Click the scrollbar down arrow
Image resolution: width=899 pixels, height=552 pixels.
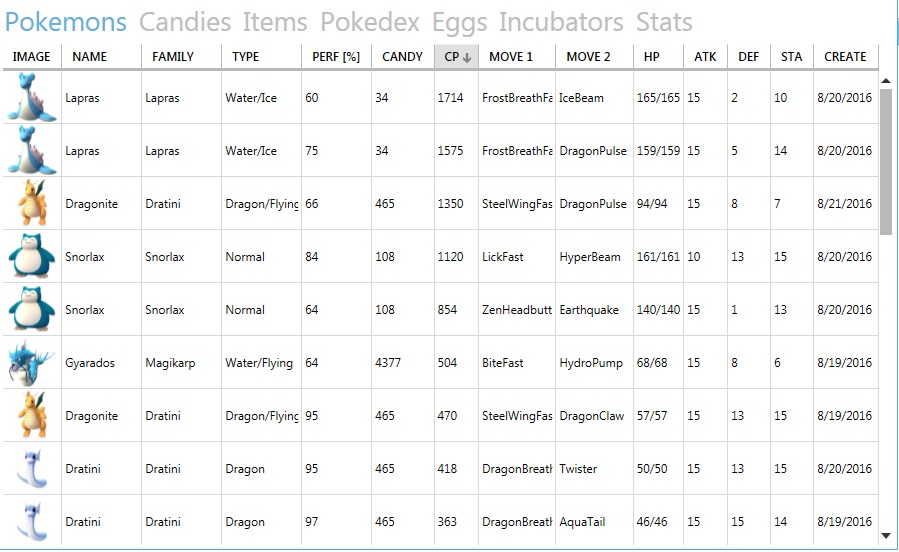(886, 535)
